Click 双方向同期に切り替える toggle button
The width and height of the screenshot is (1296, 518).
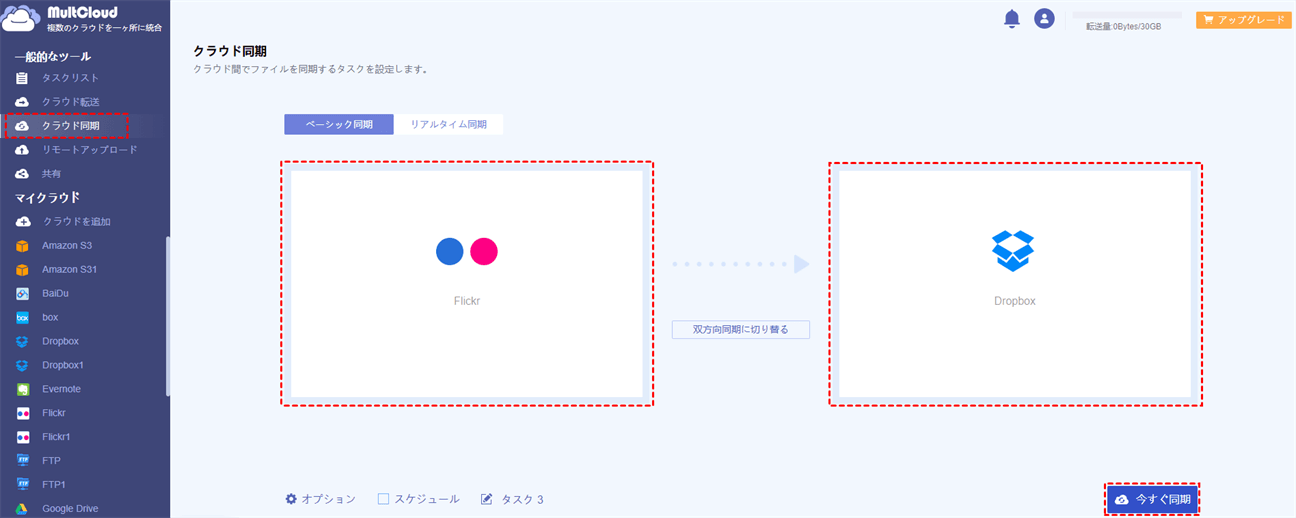740,329
